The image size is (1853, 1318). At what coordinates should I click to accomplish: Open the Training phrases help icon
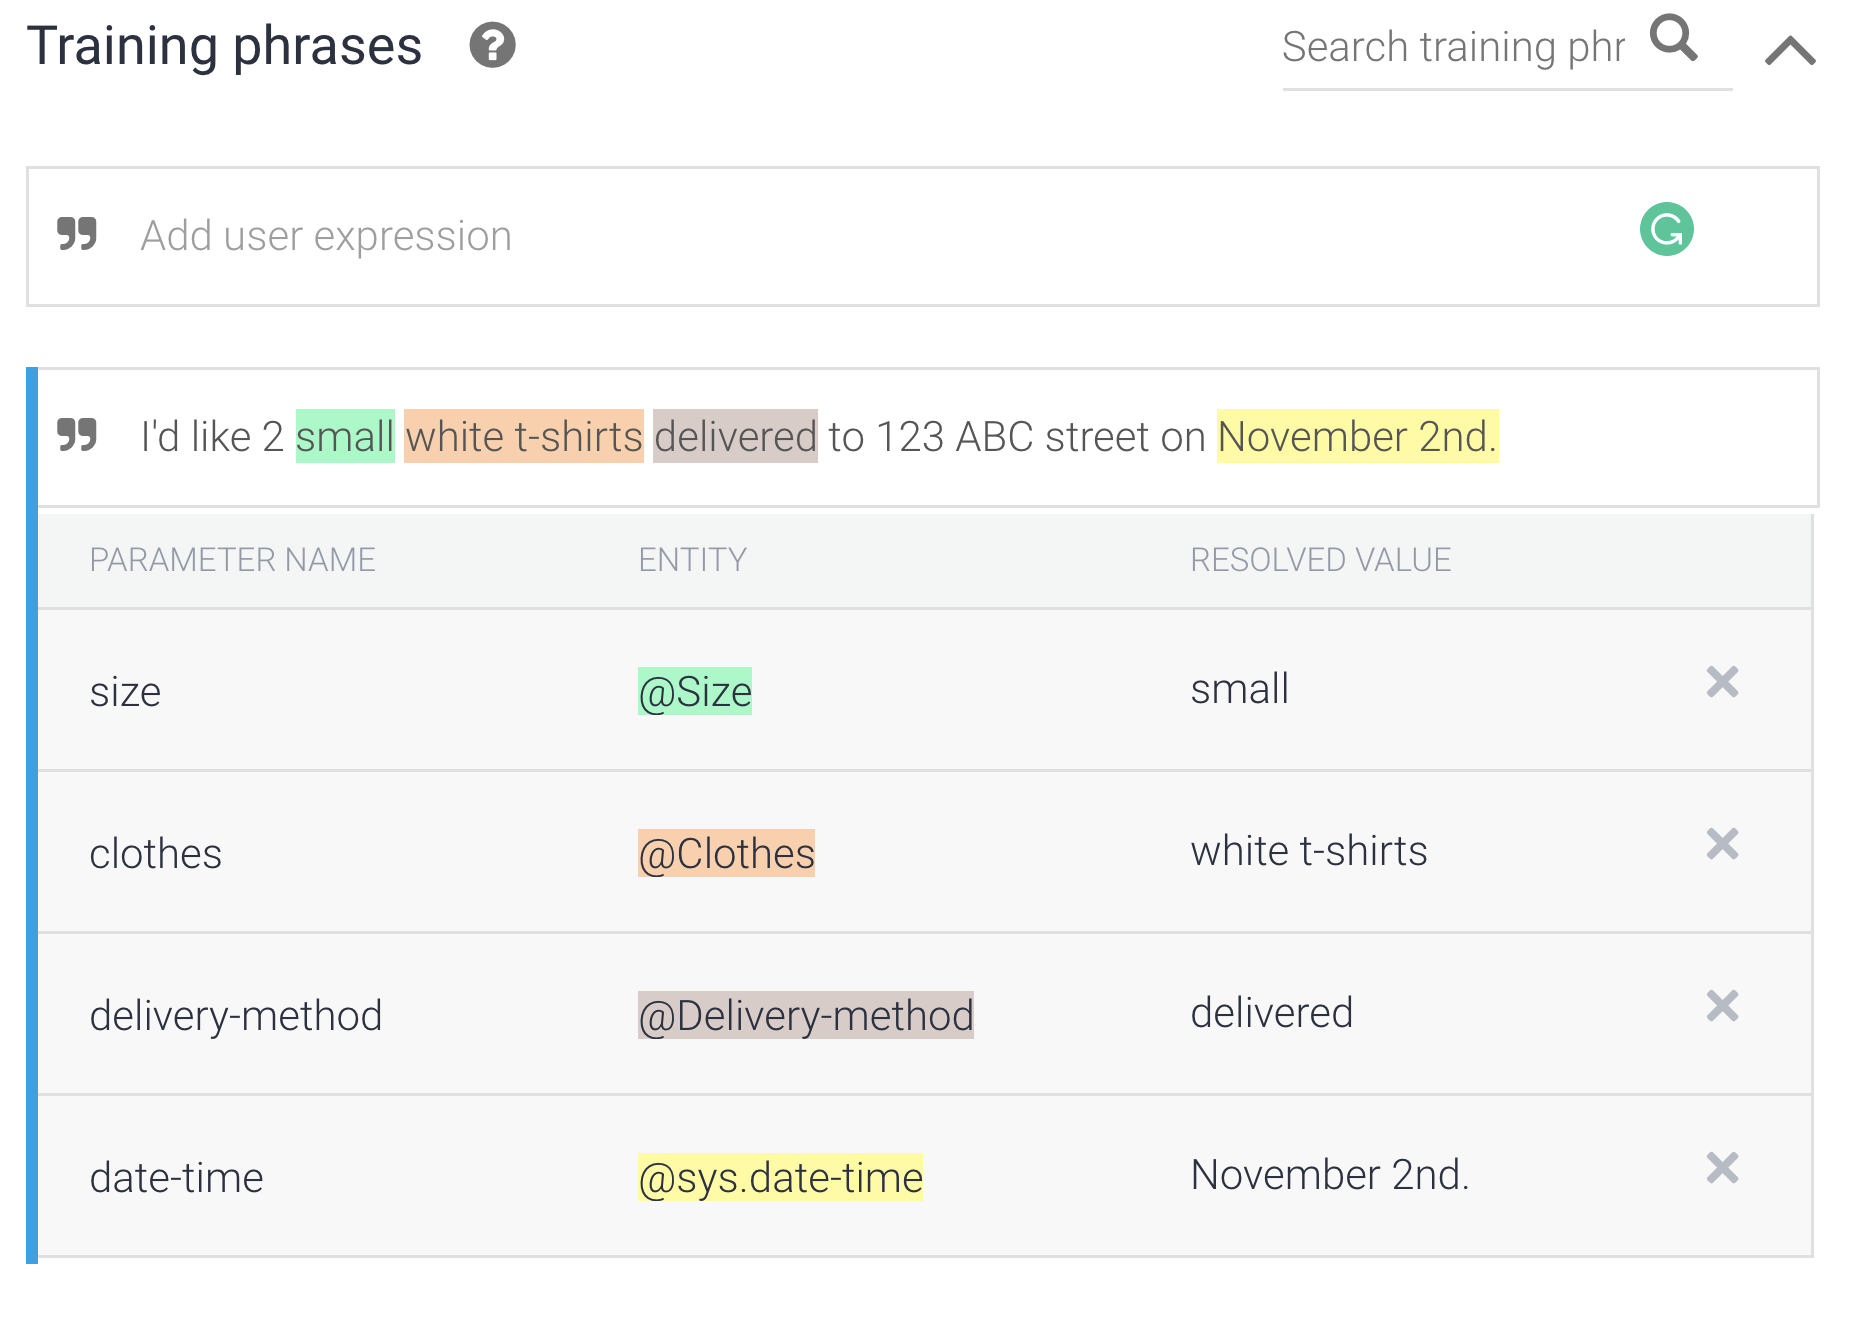492,46
